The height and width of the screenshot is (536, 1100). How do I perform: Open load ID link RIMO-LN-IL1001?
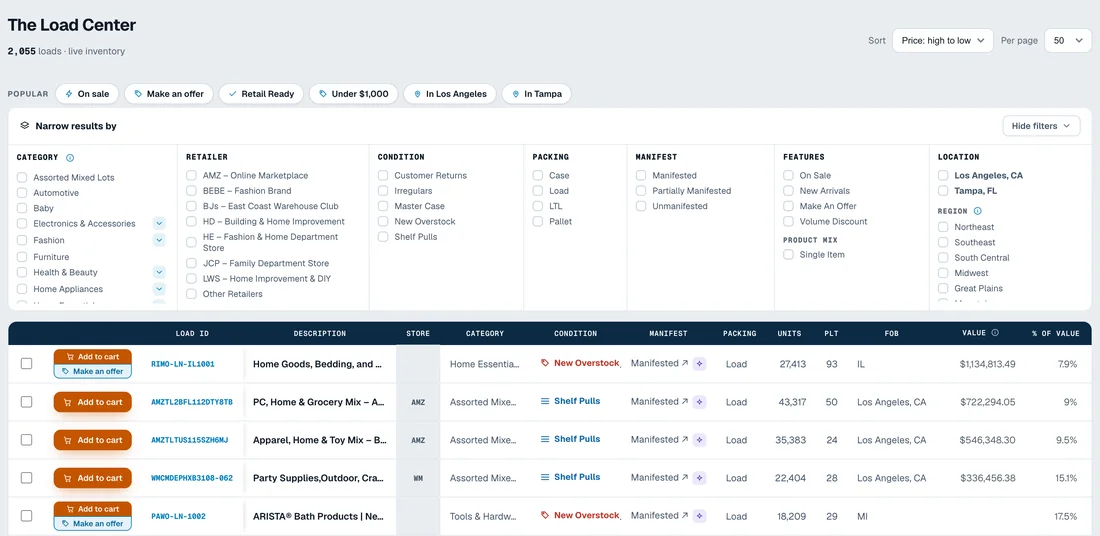[x=182, y=364]
